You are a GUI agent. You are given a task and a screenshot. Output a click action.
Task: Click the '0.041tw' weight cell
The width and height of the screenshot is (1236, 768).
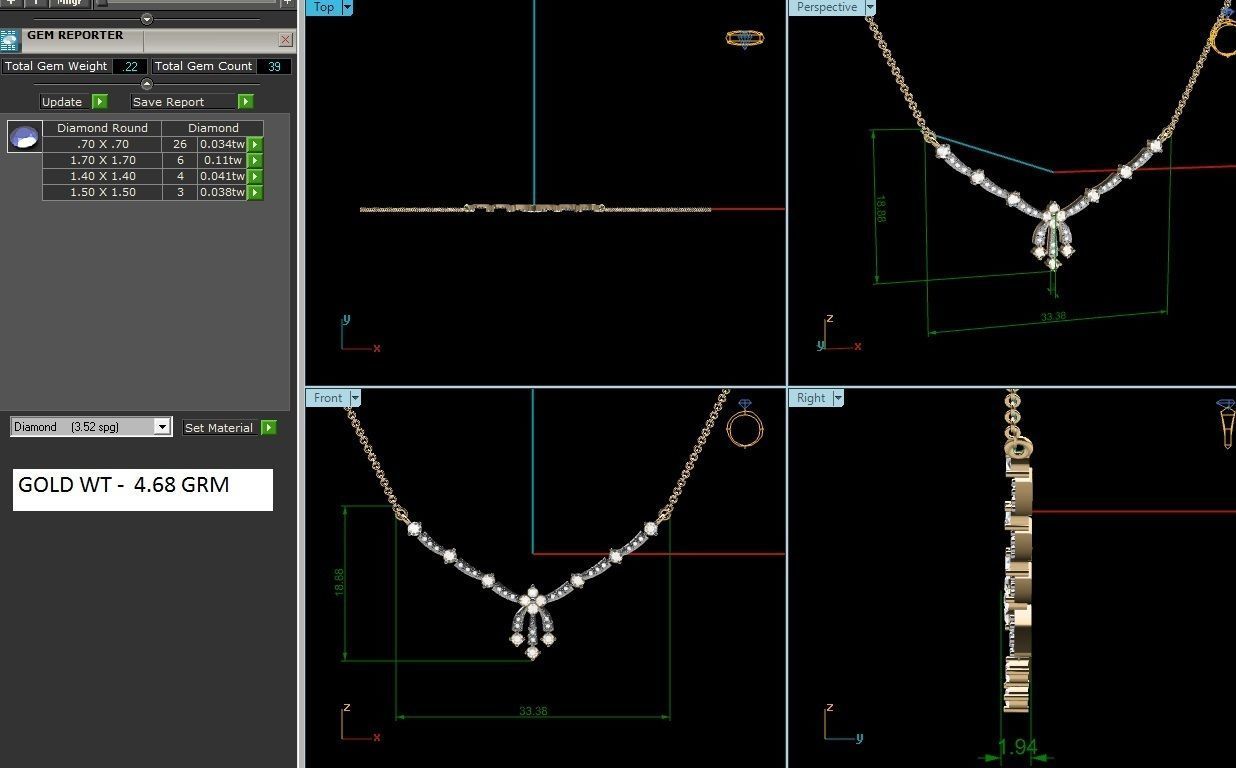[x=222, y=176]
